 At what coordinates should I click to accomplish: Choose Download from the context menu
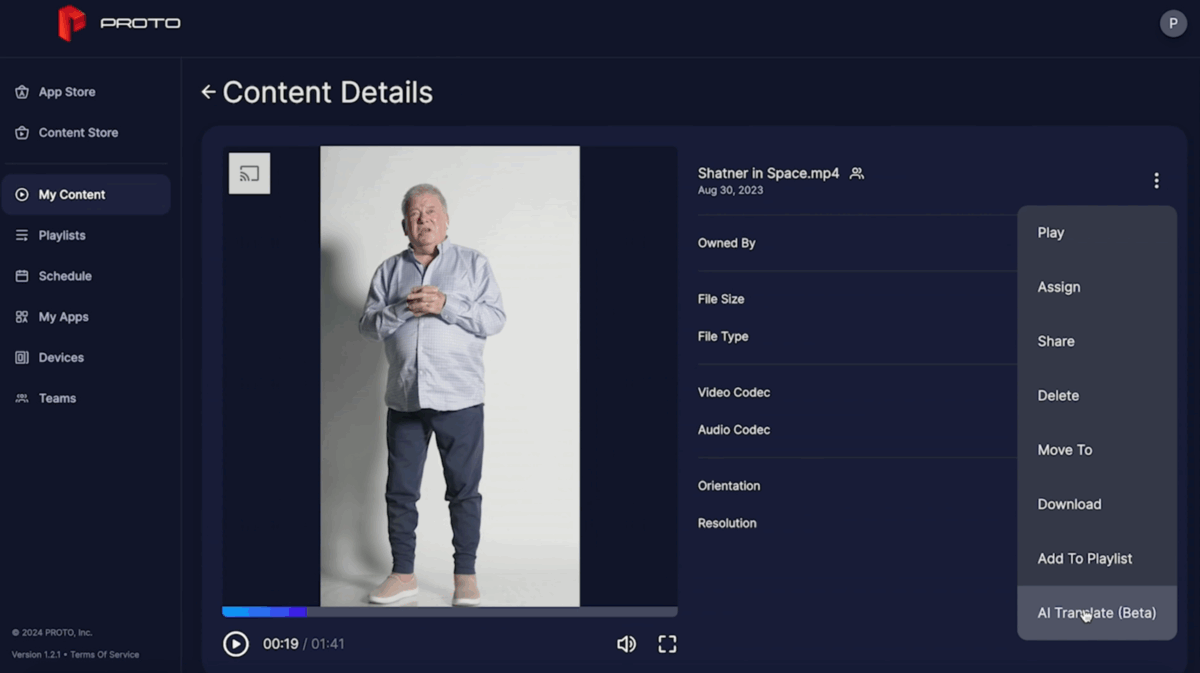click(1069, 504)
